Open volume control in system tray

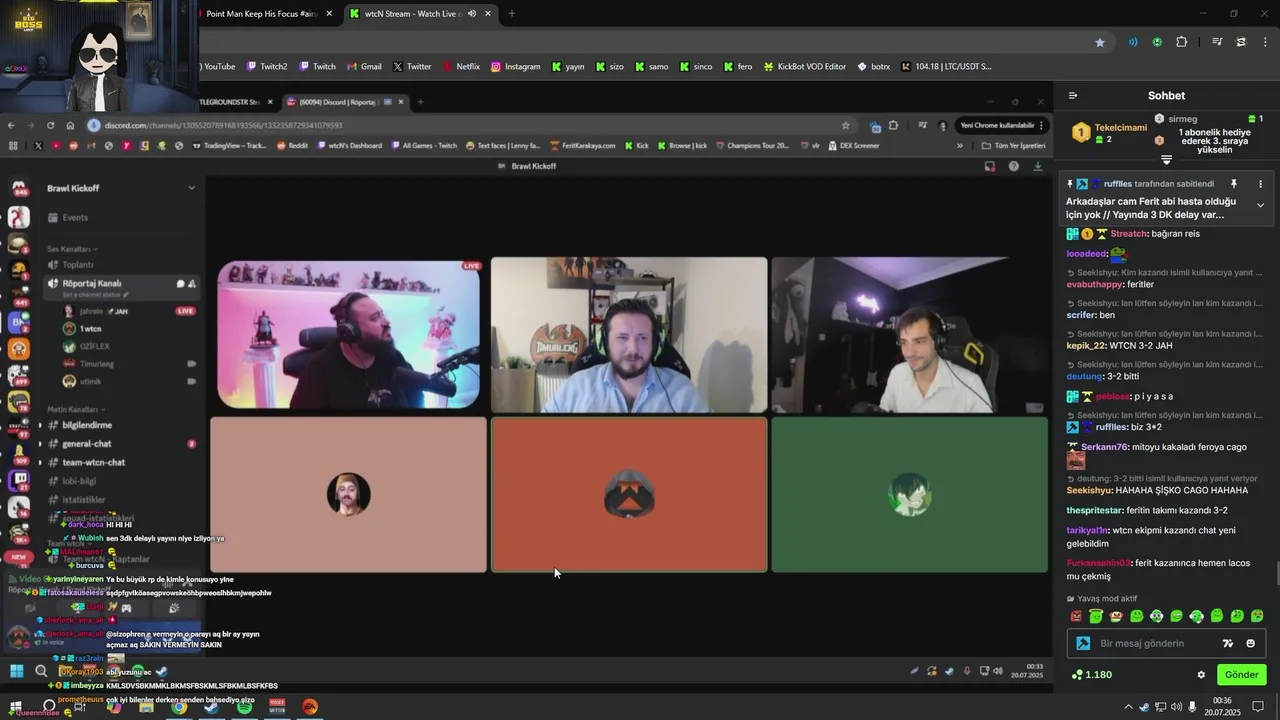tap(1176, 707)
